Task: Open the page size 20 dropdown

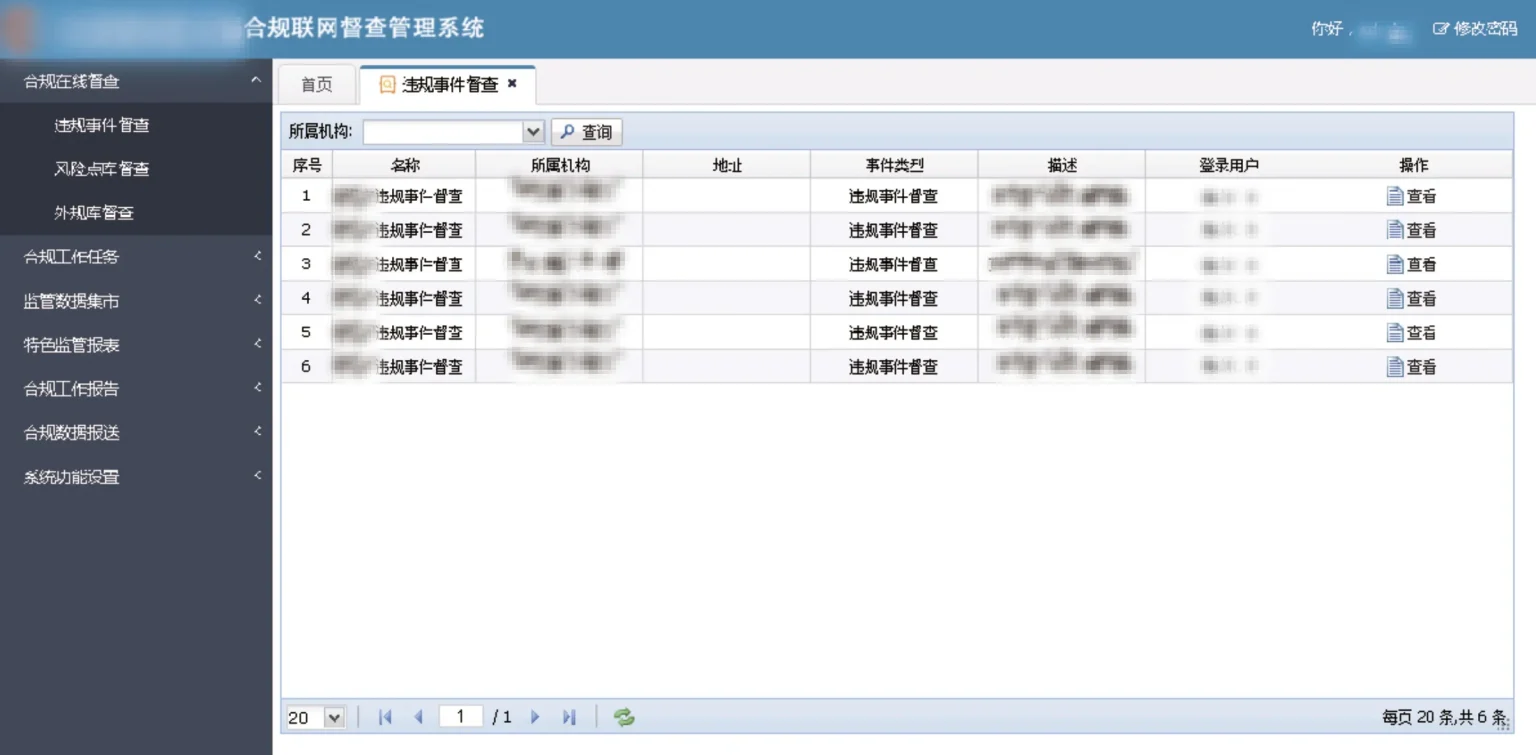Action: [x=333, y=717]
